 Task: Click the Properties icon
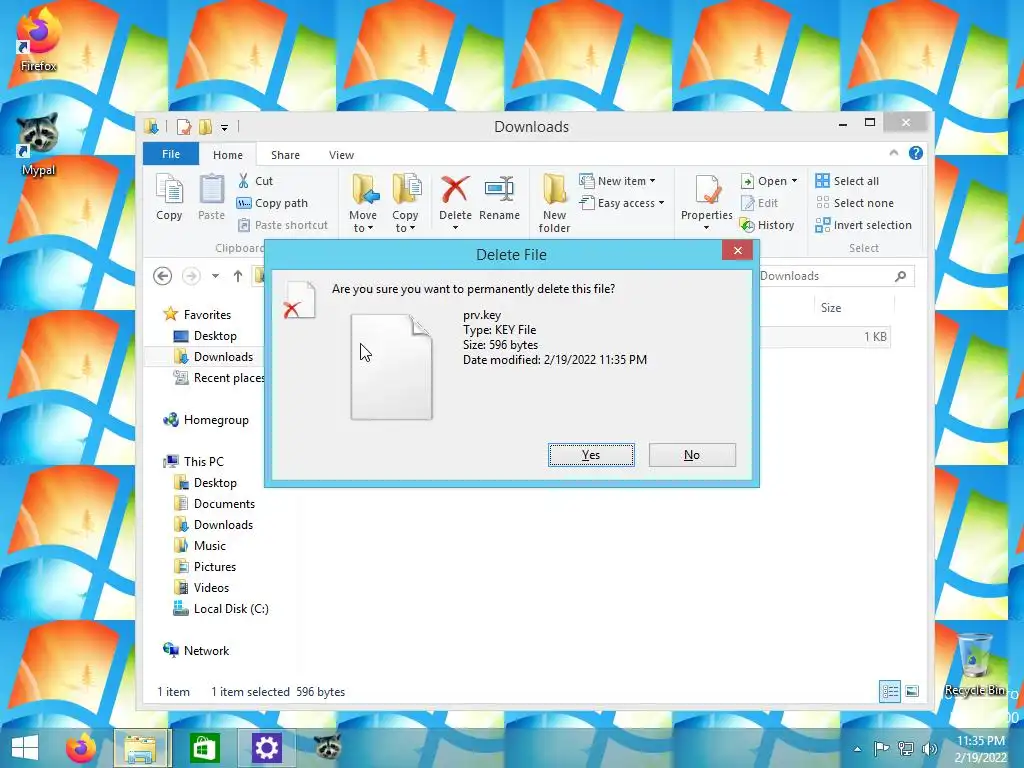click(x=707, y=191)
